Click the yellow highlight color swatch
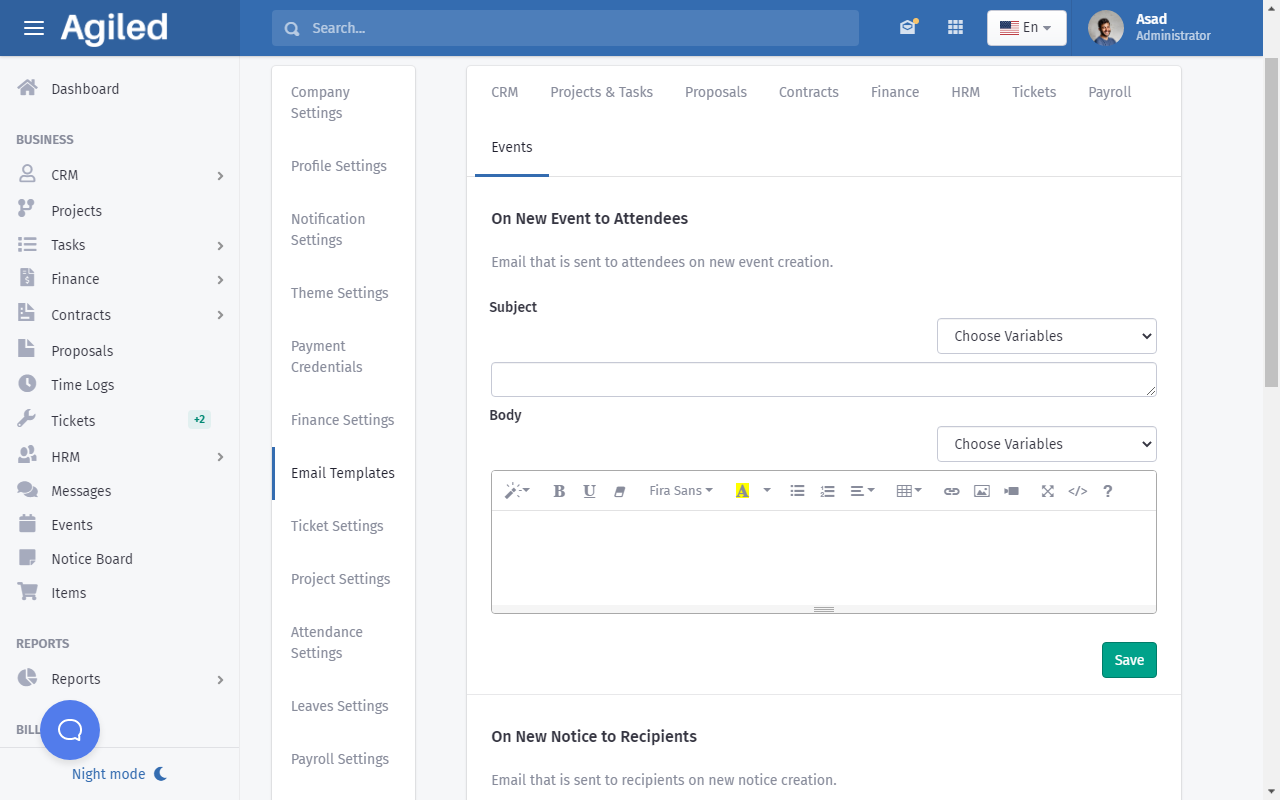The width and height of the screenshot is (1280, 800). [742, 491]
